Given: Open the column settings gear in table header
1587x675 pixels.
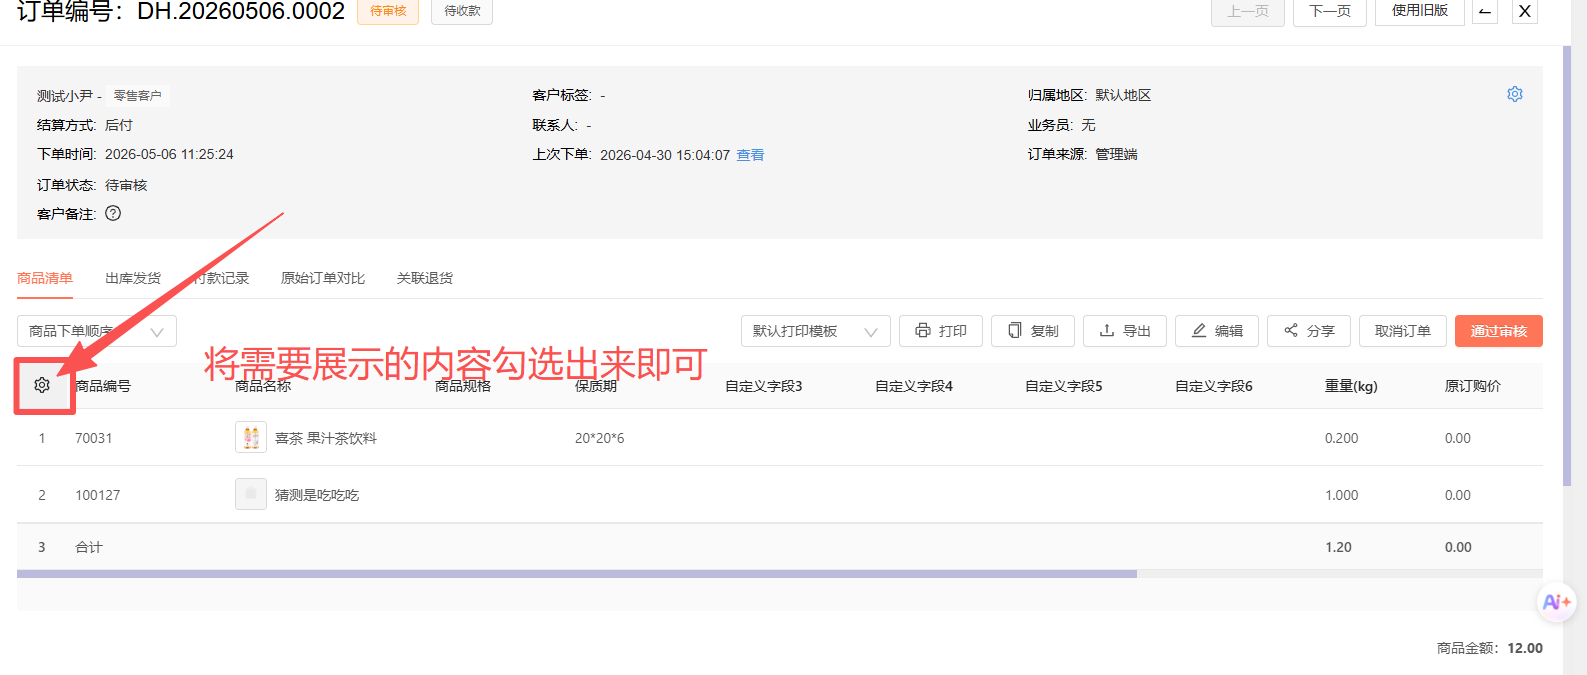Looking at the screenshot, I should point(42,385).
